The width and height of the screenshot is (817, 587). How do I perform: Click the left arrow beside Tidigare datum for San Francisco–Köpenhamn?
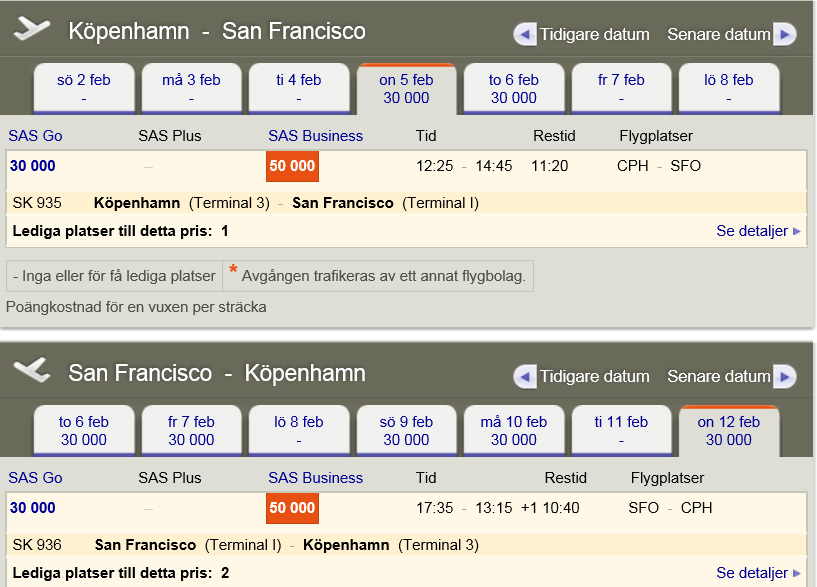point(525,377)
